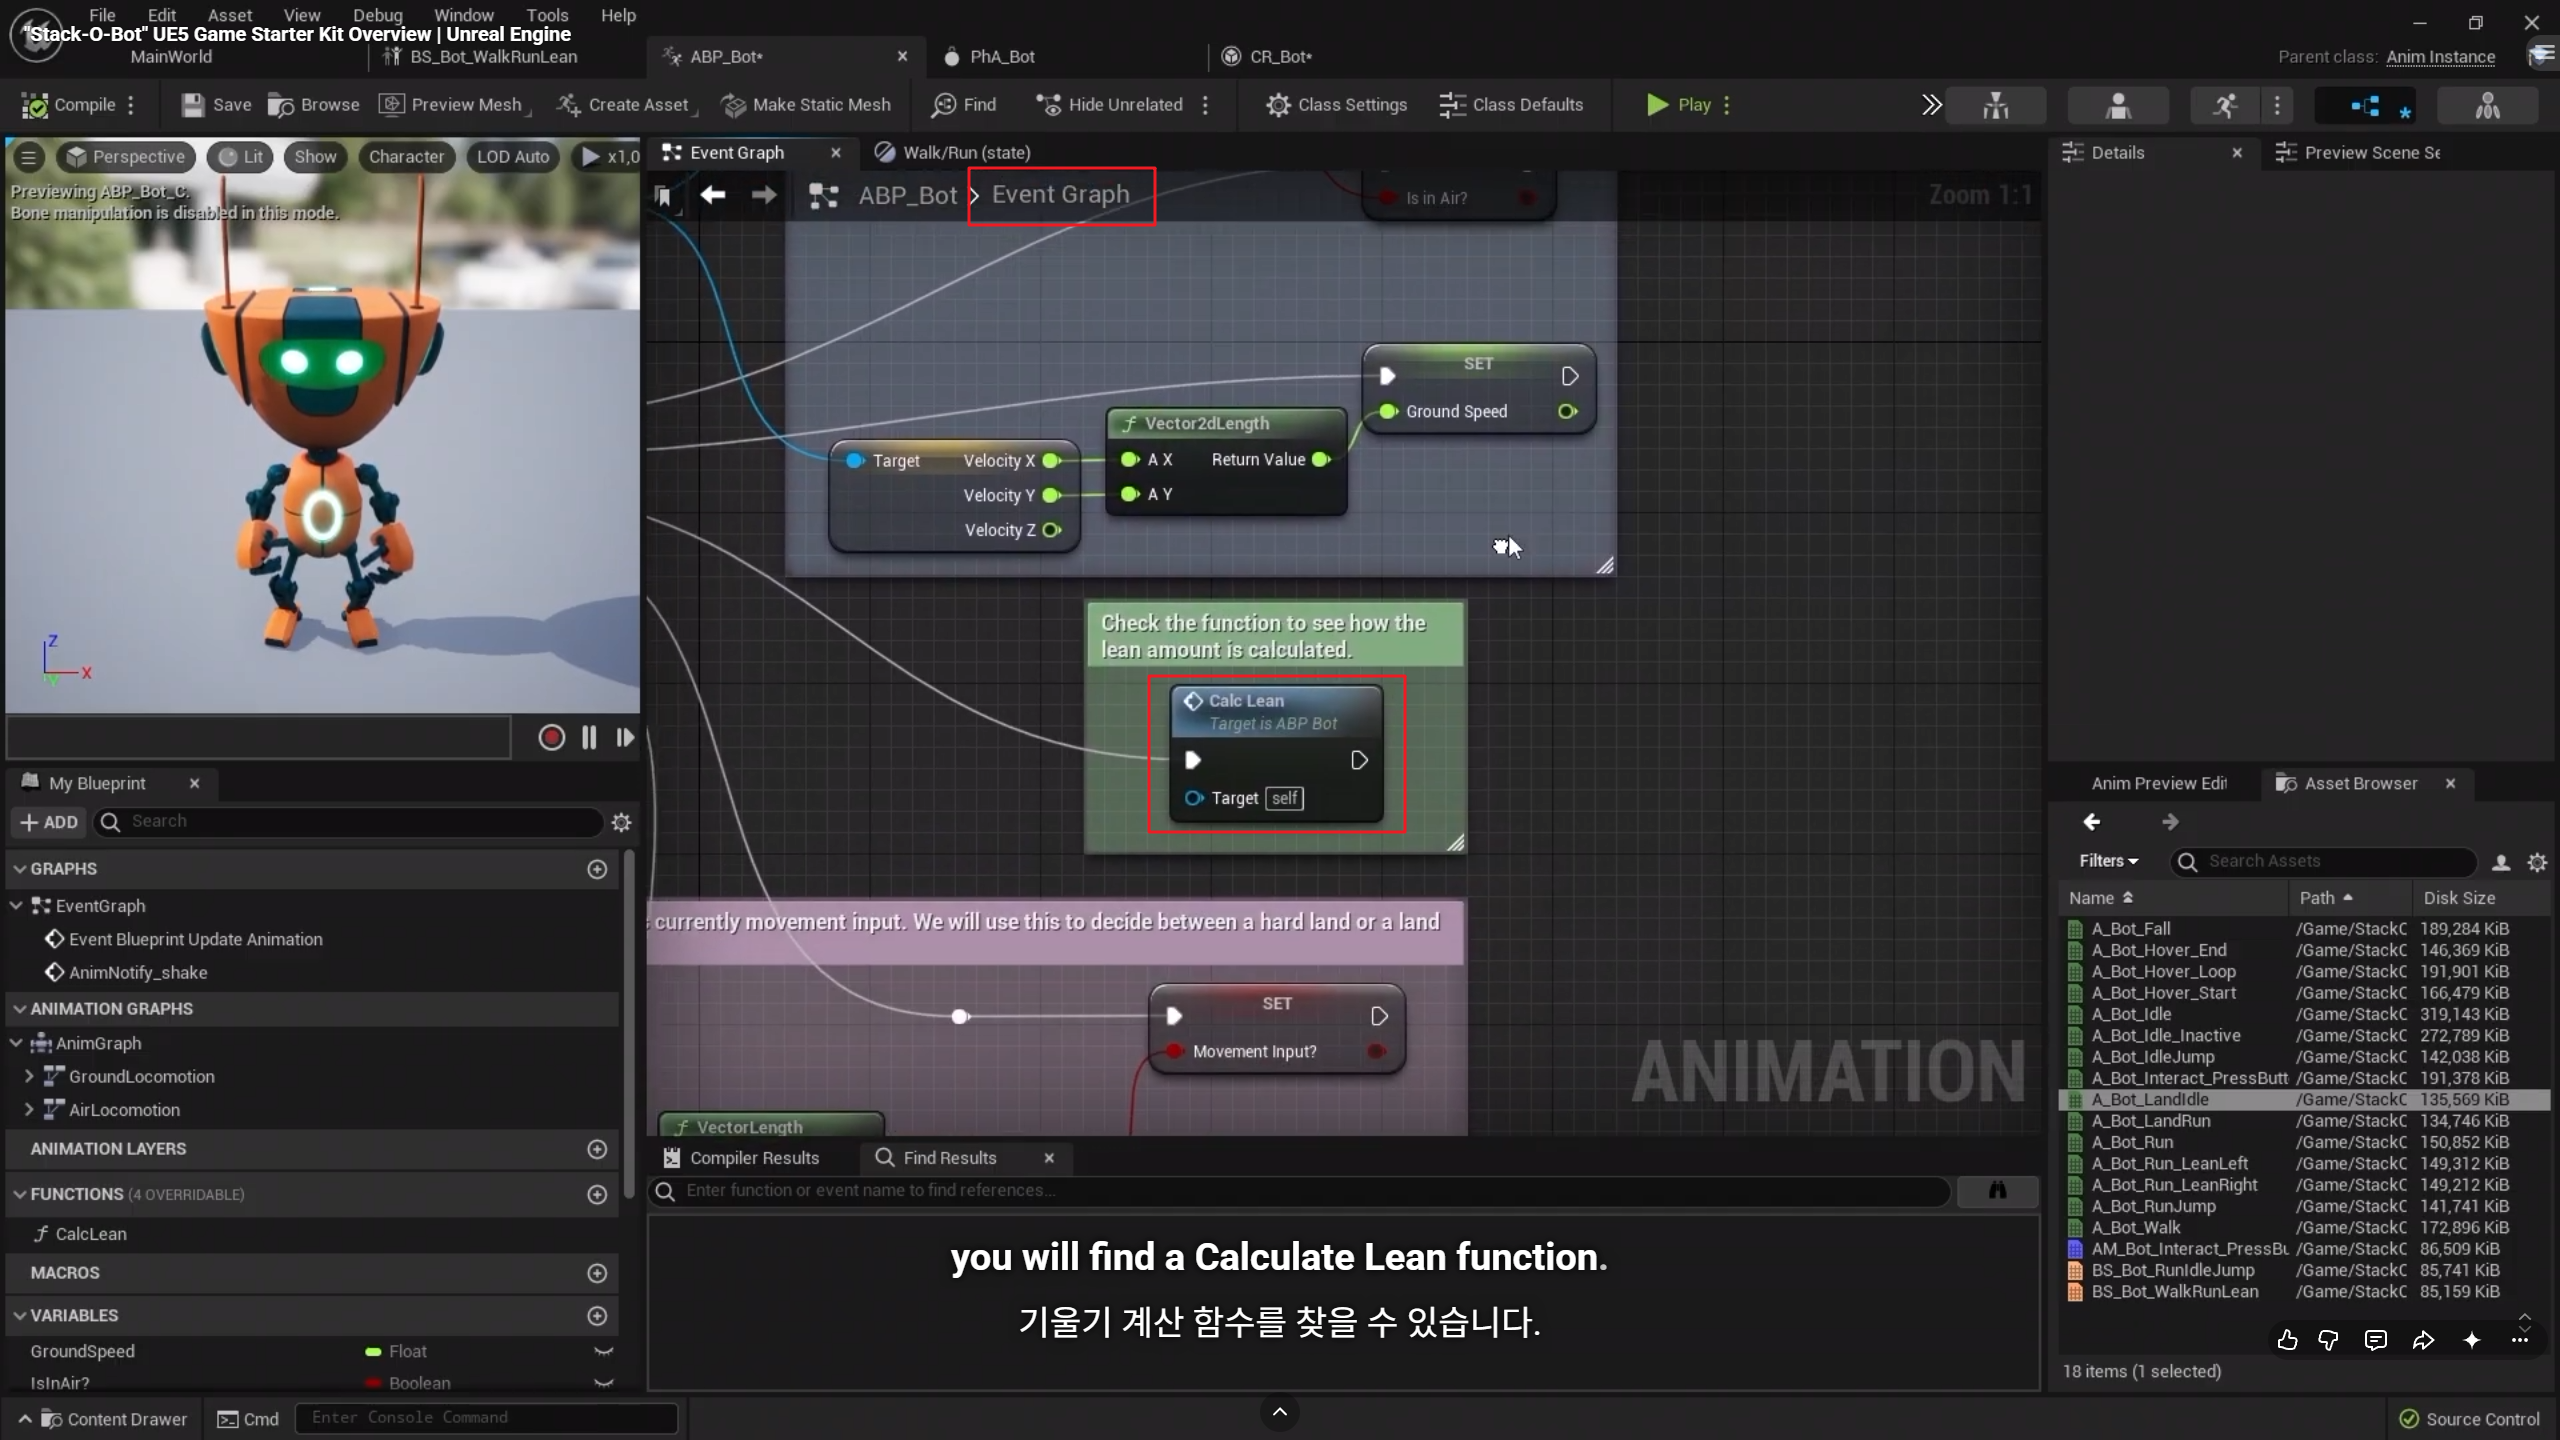Open the Anim Instance parent class

[x=2440, y=57]
